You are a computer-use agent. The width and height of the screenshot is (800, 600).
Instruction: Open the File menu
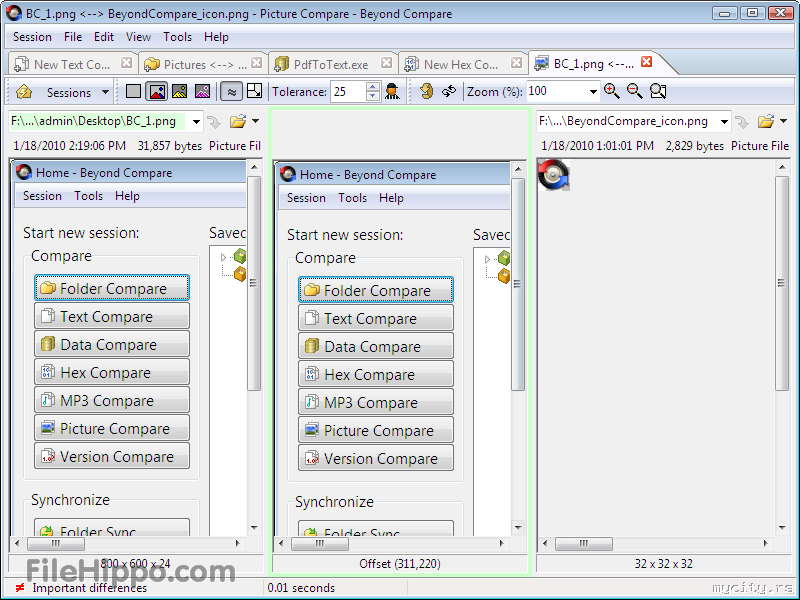73,37
